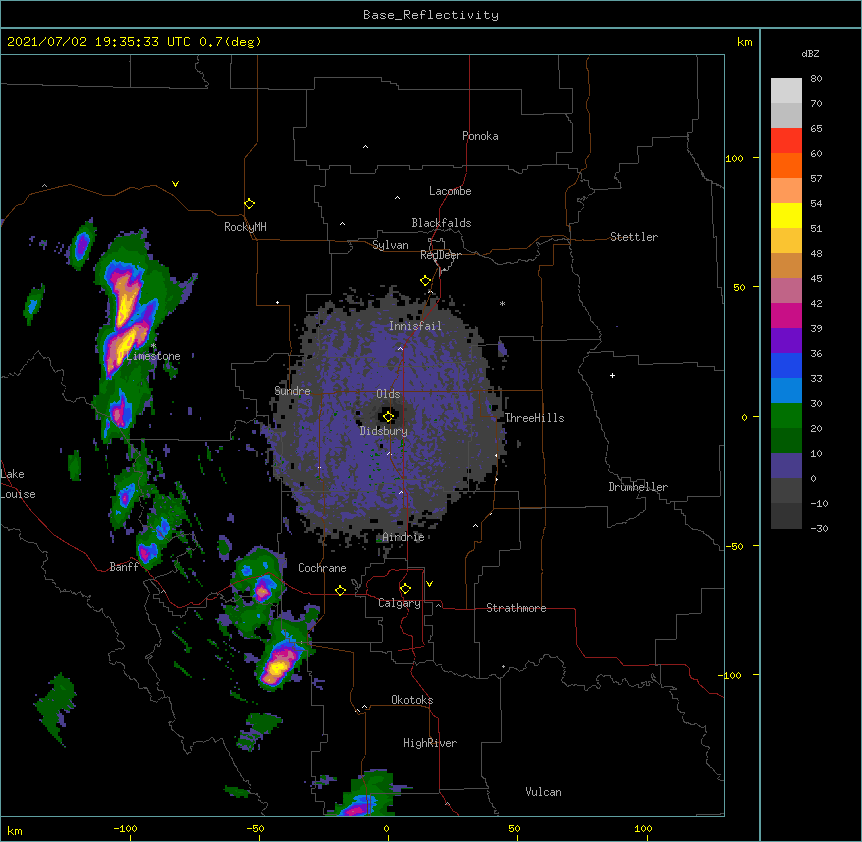Select the yellow 54–51 dBZ legend swatch
The height and width of the screenshot is (842, 862).
click(x=786, y=215)
